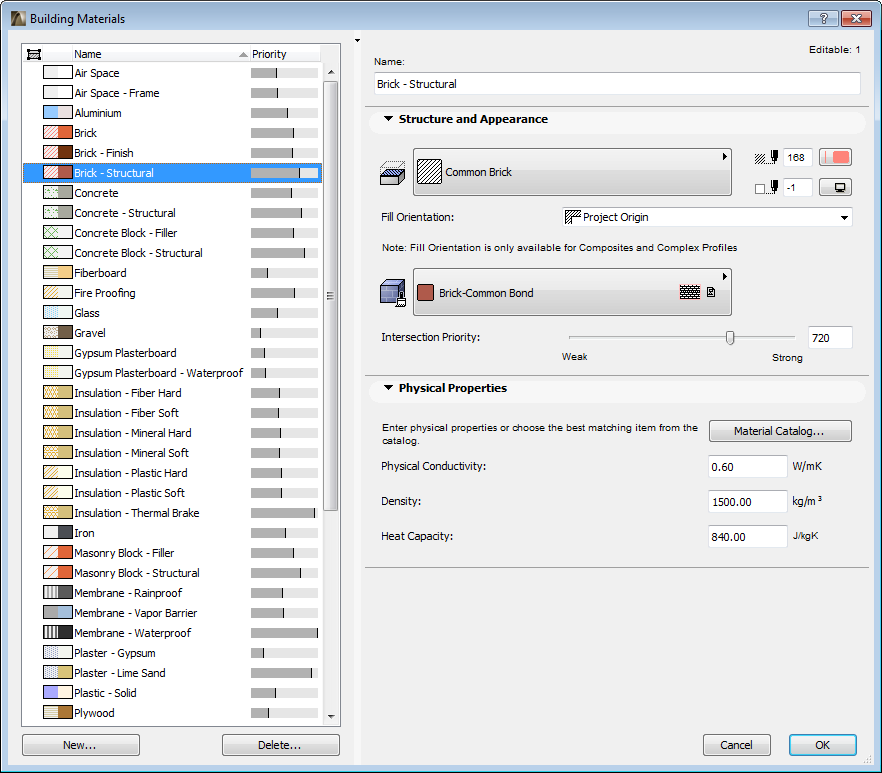
Task: Open the window background pen button
Action: click(x=835, y=187)
